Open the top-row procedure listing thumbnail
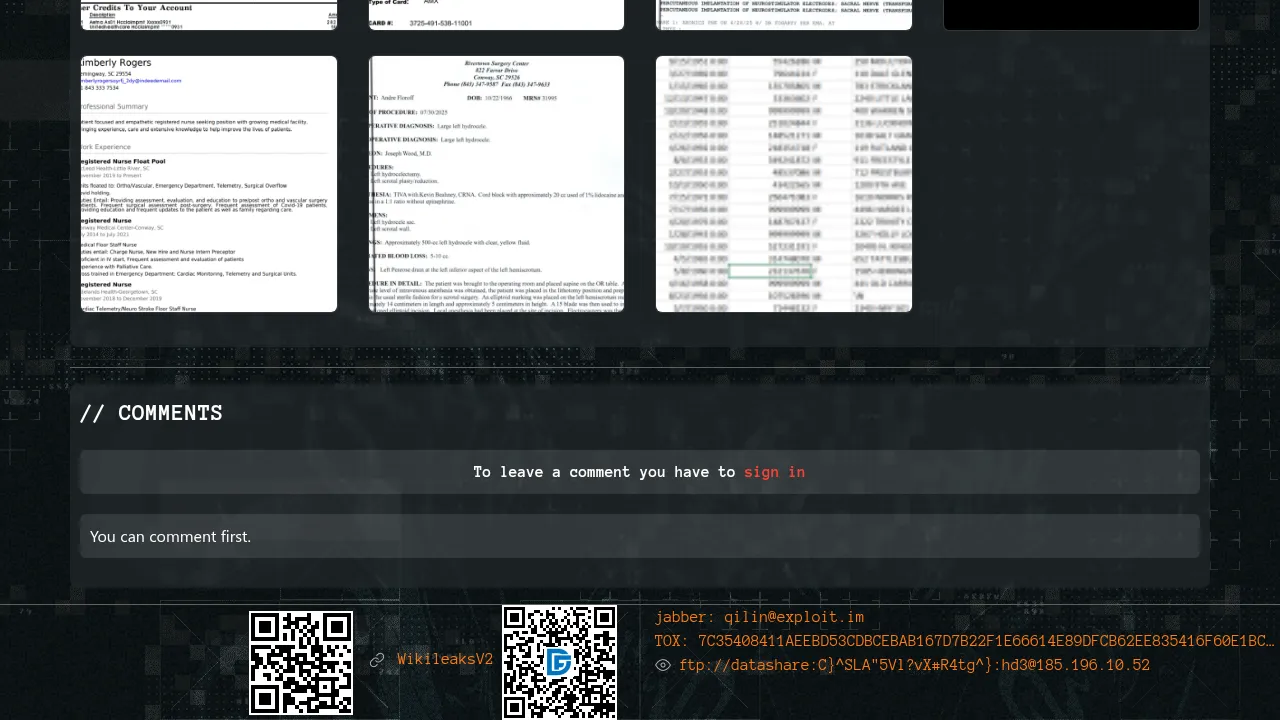 pyautogui.click(x=783, y=14)
